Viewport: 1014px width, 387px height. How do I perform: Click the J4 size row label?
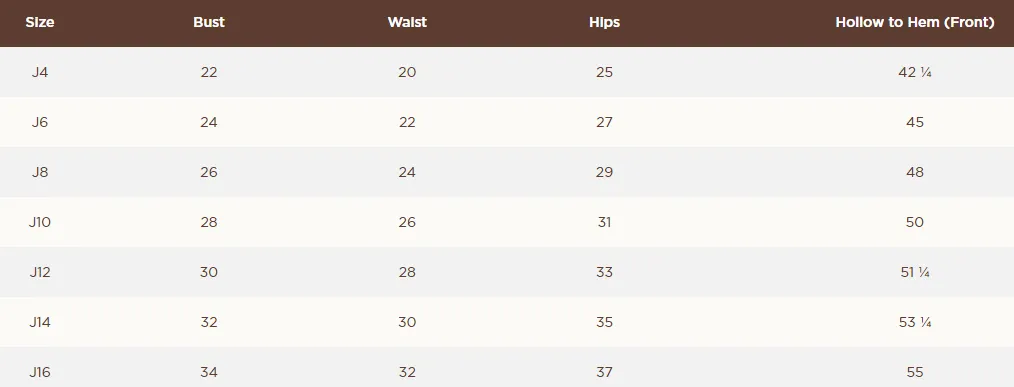[x=39, y=72]
